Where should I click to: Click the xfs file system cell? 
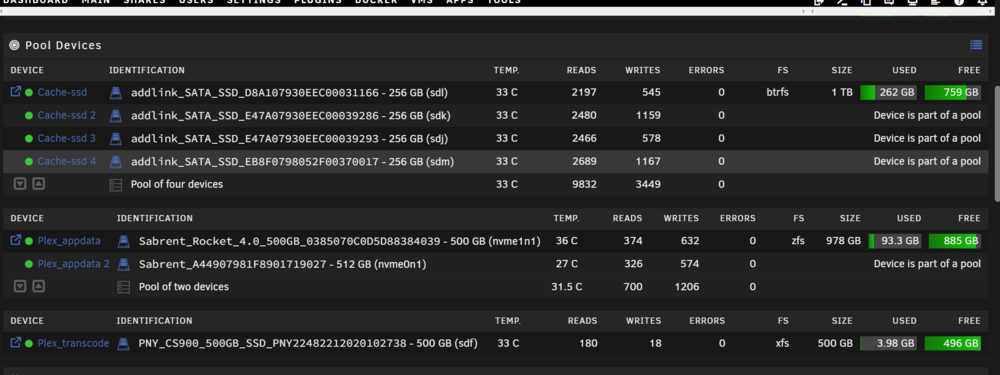point(782,344)
